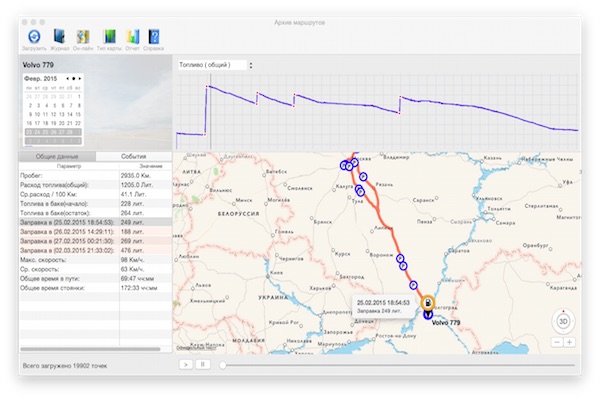Open the Отчет (Report) toolbar icon
The width and height of the screenshot is (600, 400).
(x=131, y=35)
